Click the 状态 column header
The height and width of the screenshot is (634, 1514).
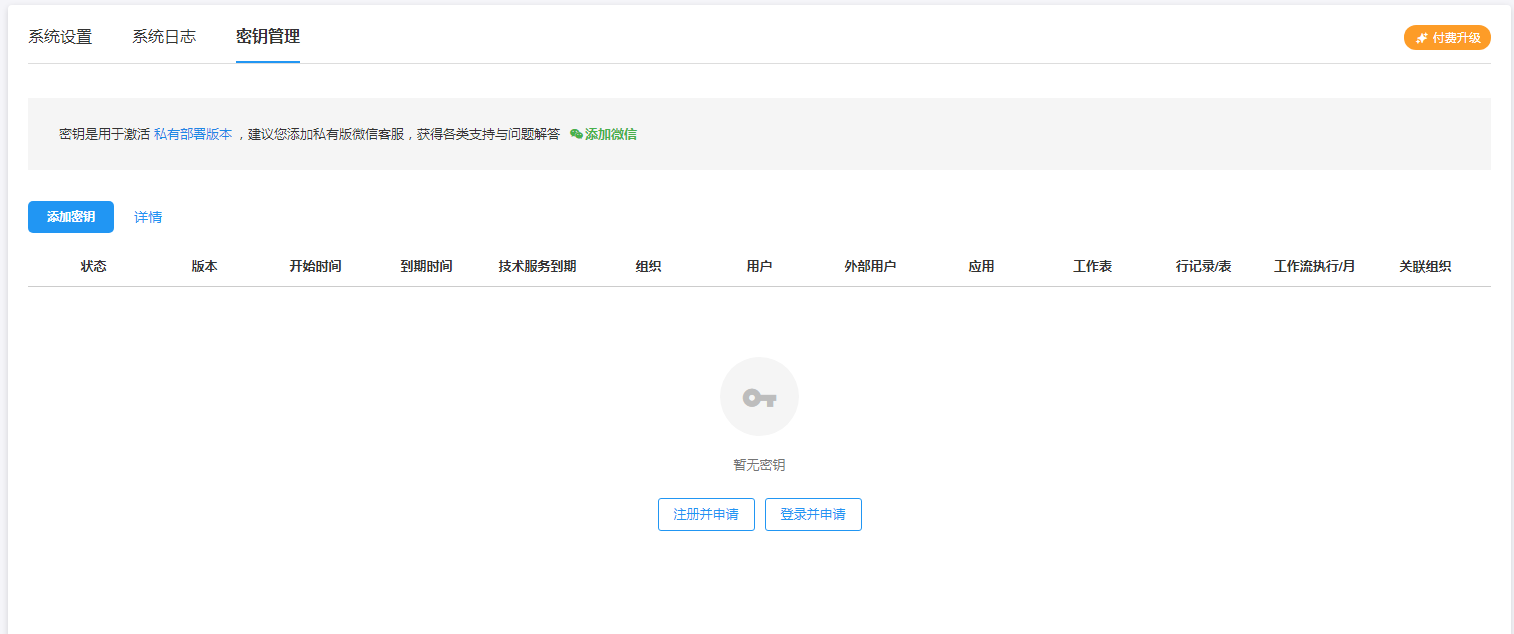[94, 267]
